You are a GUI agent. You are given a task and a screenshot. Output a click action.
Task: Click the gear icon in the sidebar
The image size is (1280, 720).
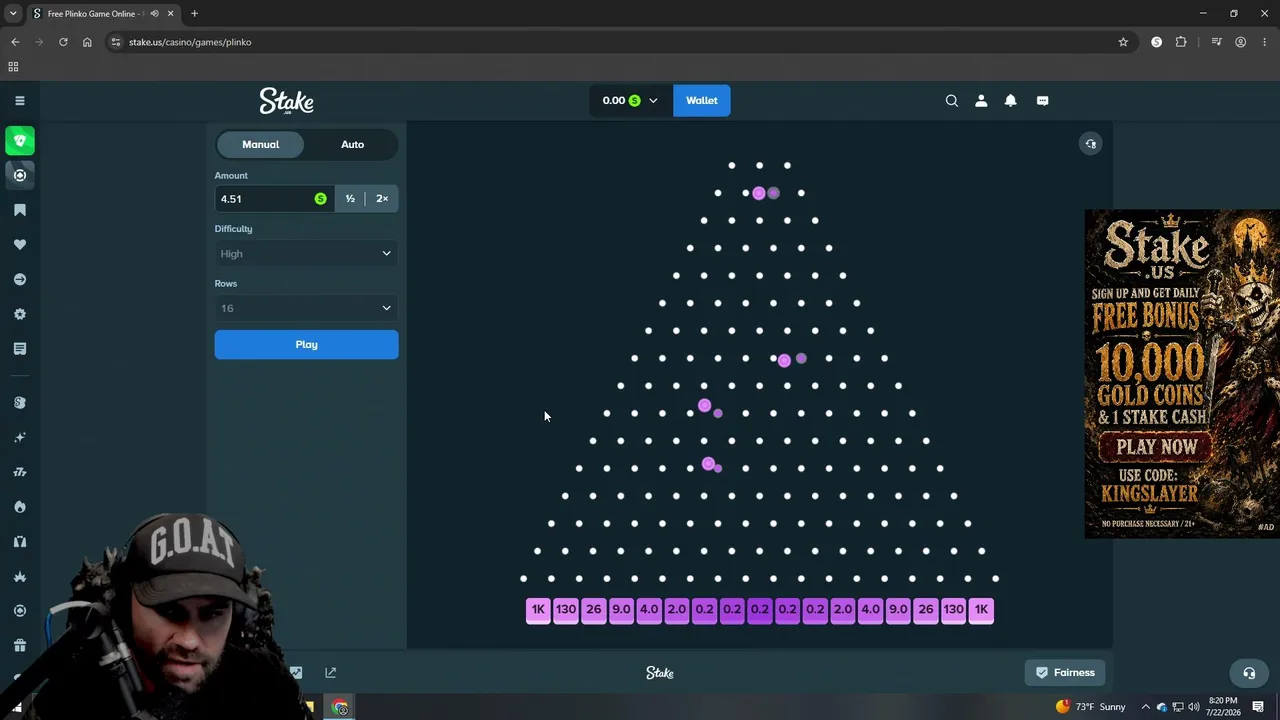coord(20,314)
